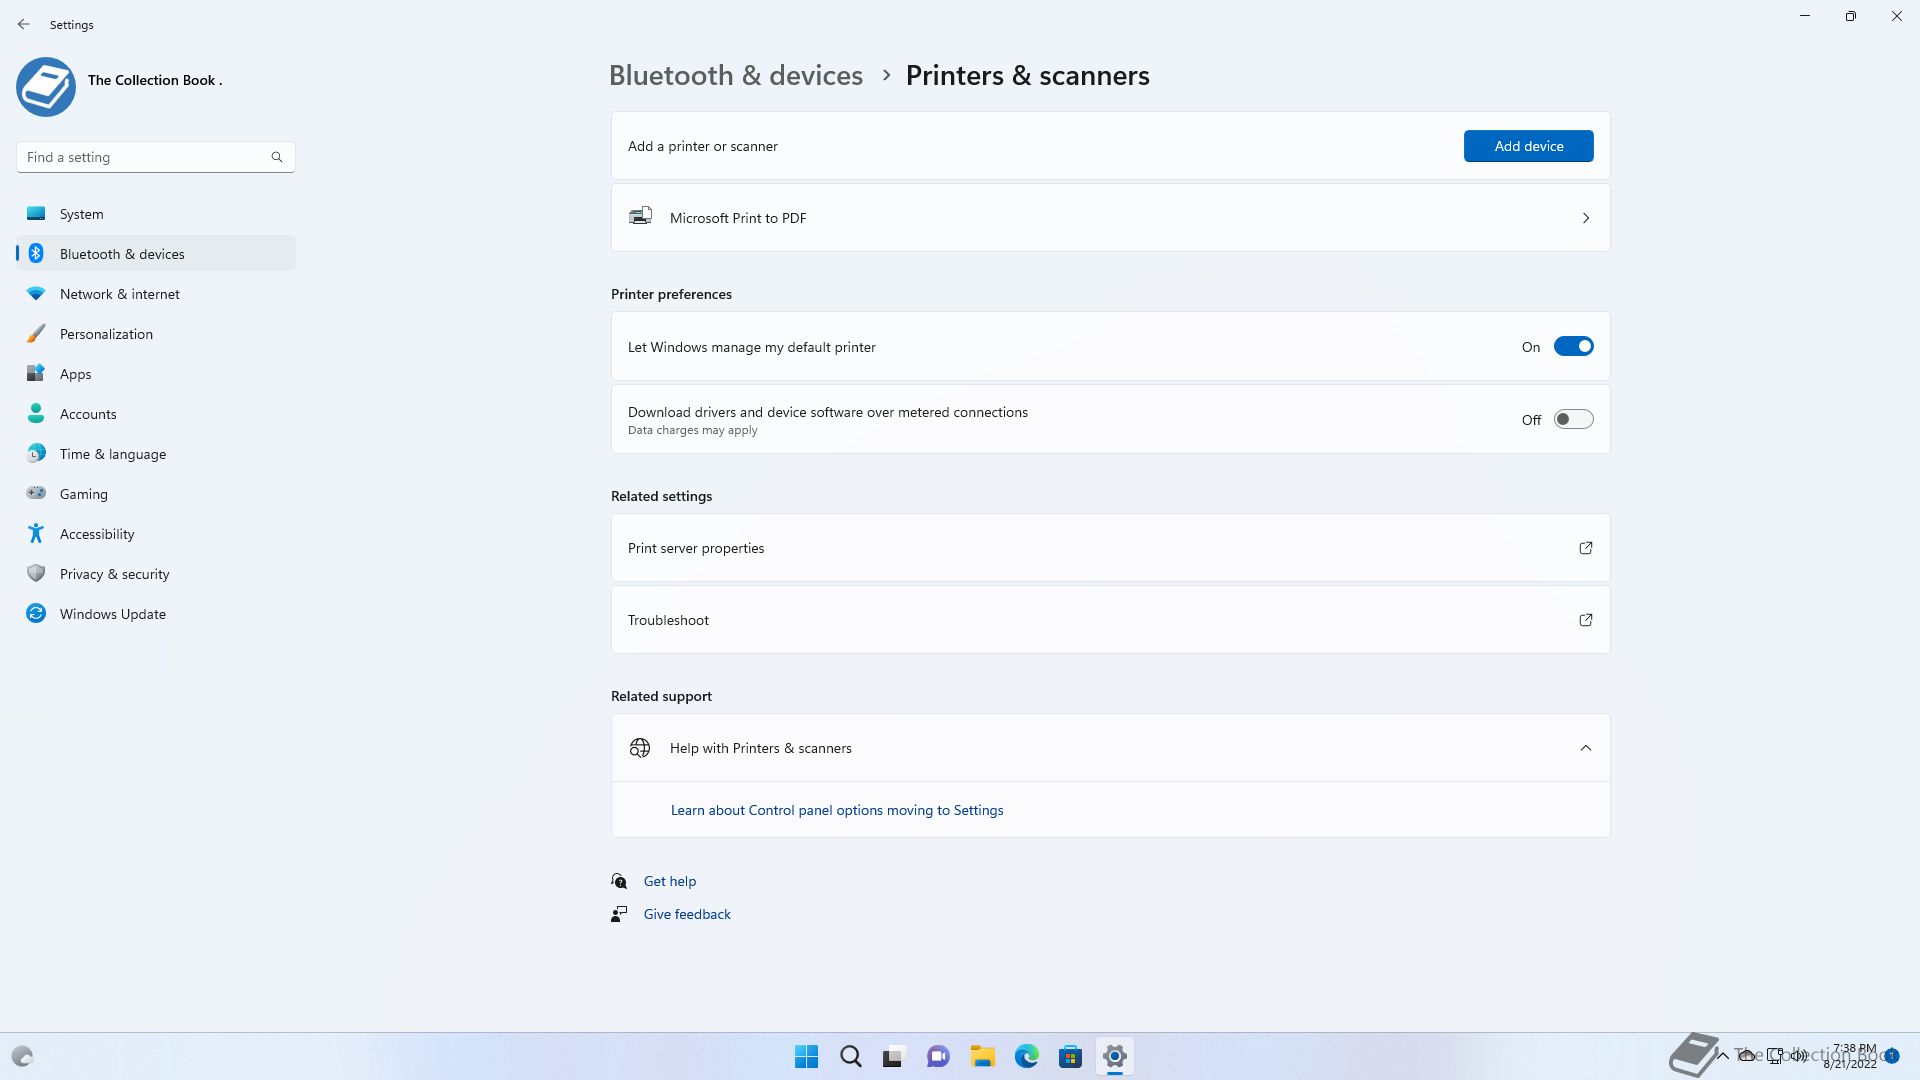1920x1080 pixels.
Task: Open the clock and date in taskbar
Action: (1850, 1056)
